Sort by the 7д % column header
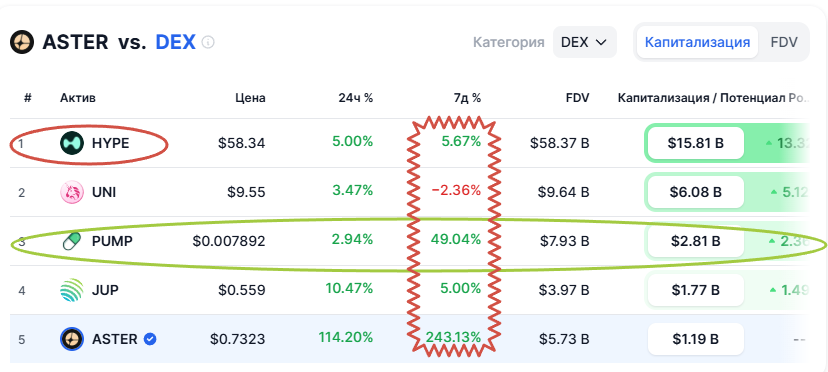 tap(466, 98)
